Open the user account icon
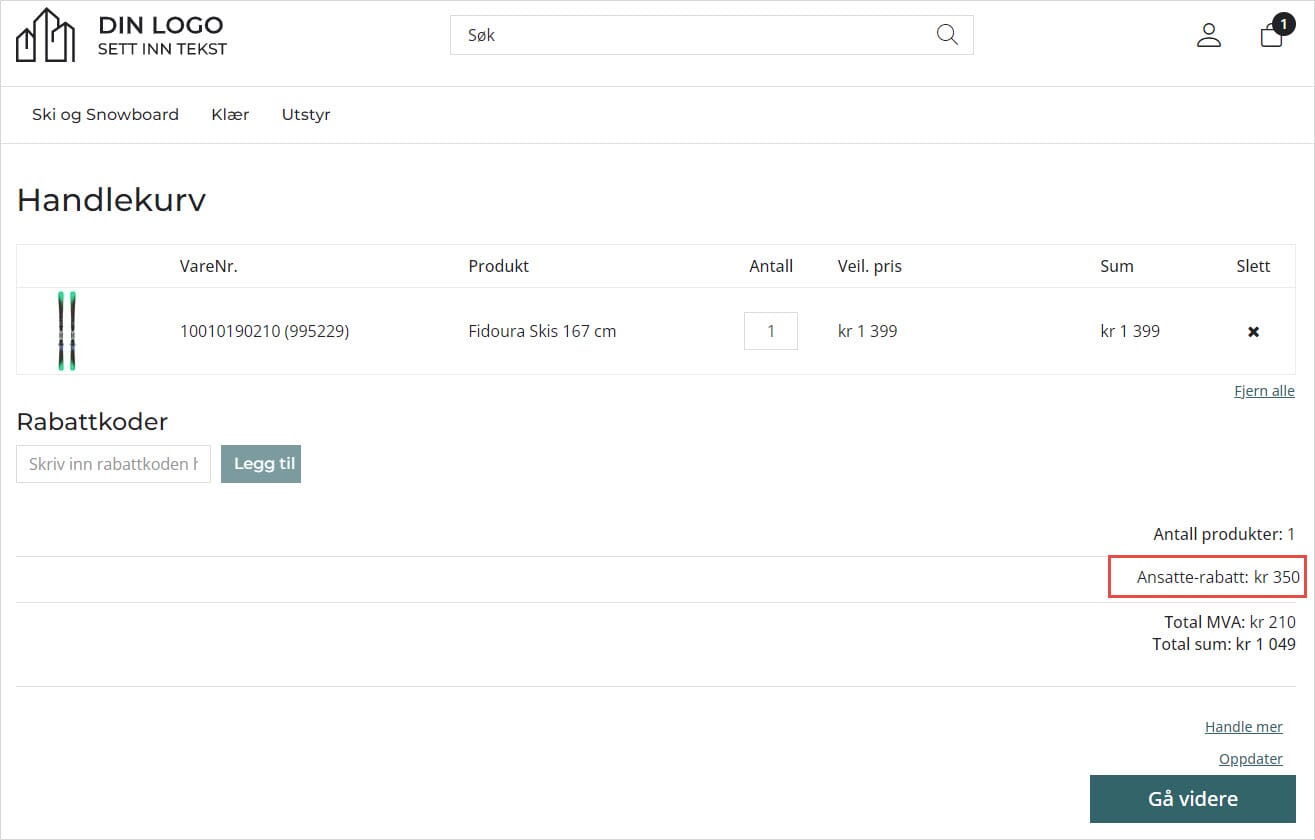This screenshot has width=1315, height=840. (x=1209, y=35)
